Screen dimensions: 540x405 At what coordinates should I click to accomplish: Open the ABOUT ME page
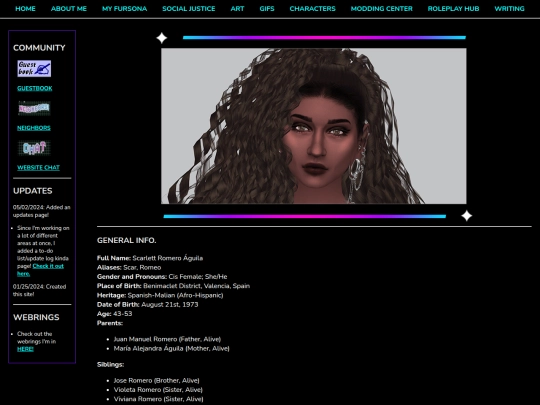pos(69,9)
